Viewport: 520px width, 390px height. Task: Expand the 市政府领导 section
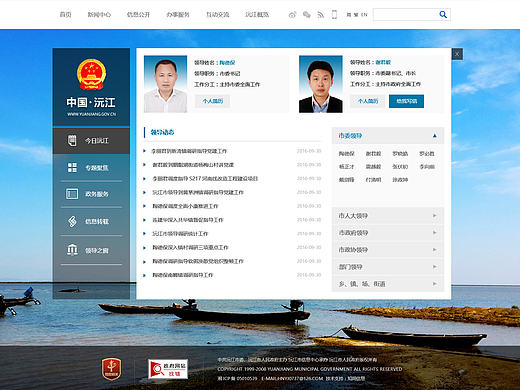click(x=388, y=233)
